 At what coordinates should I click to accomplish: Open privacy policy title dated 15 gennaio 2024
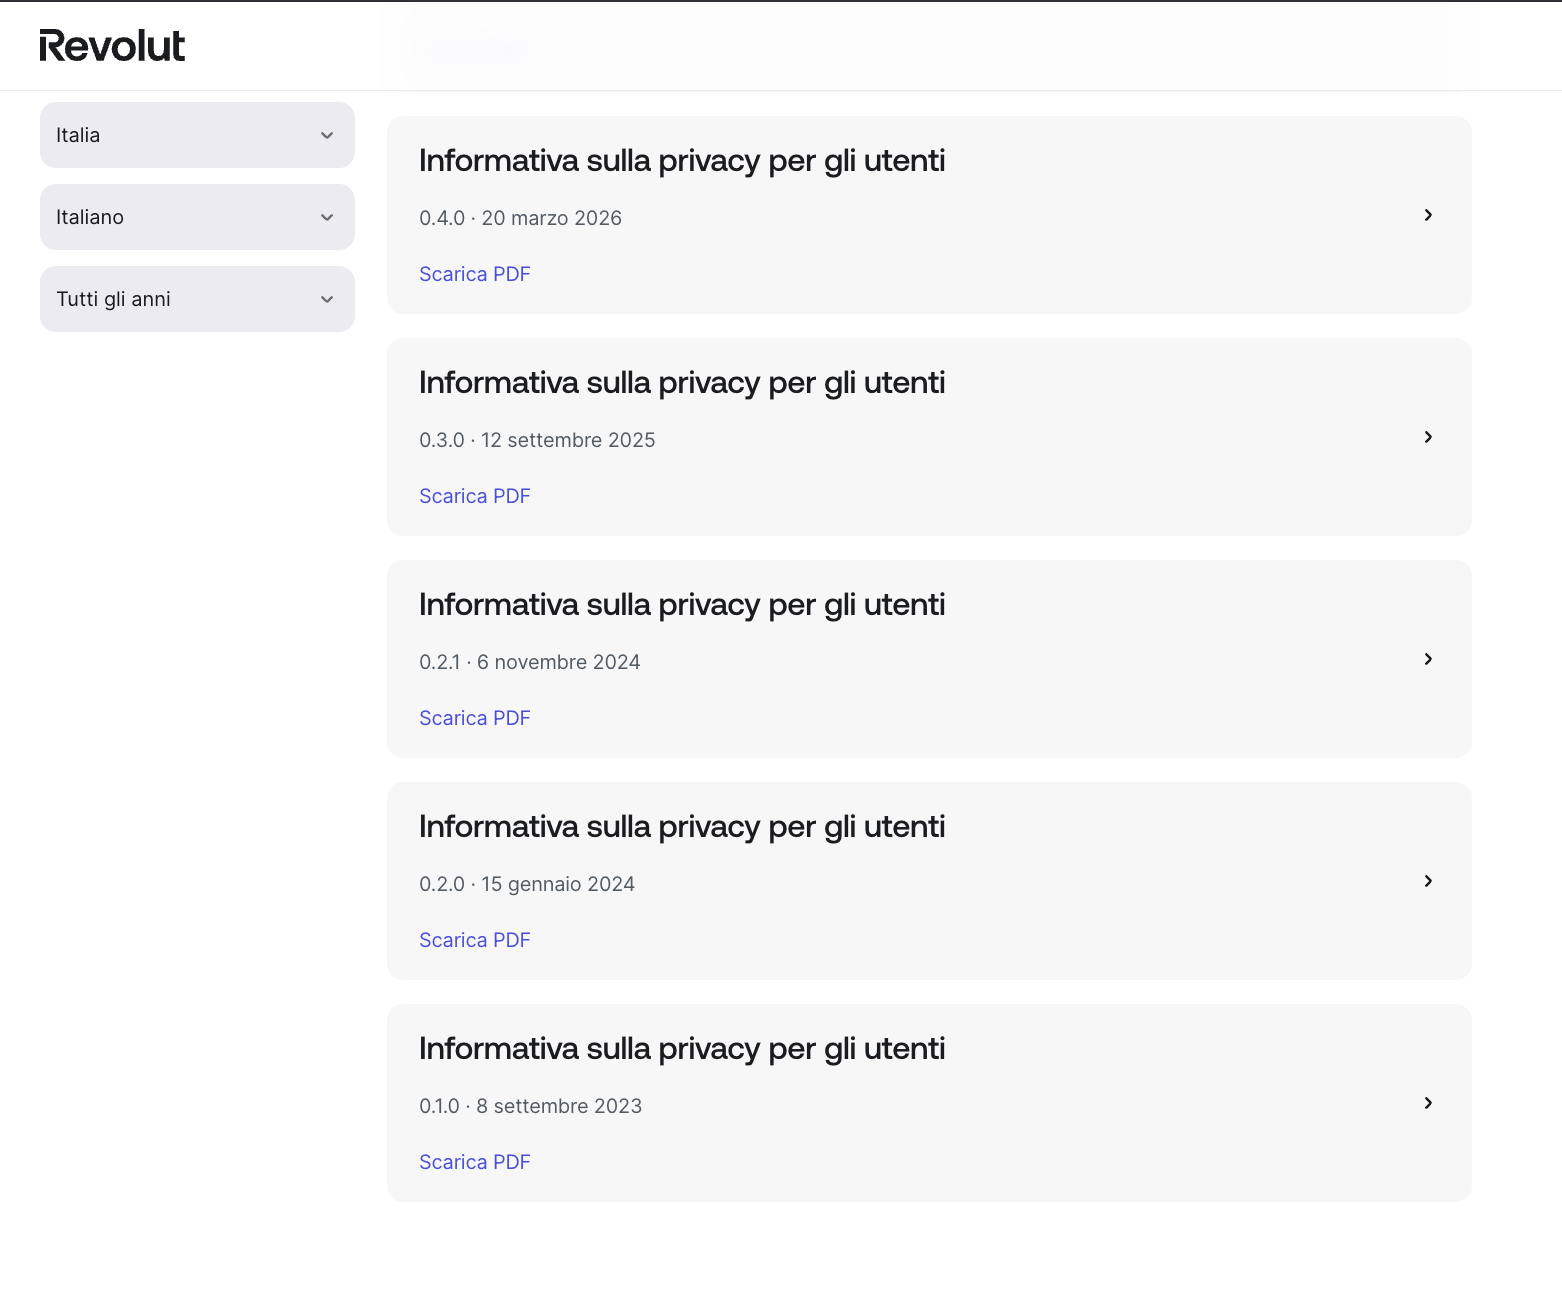point(682,827)
